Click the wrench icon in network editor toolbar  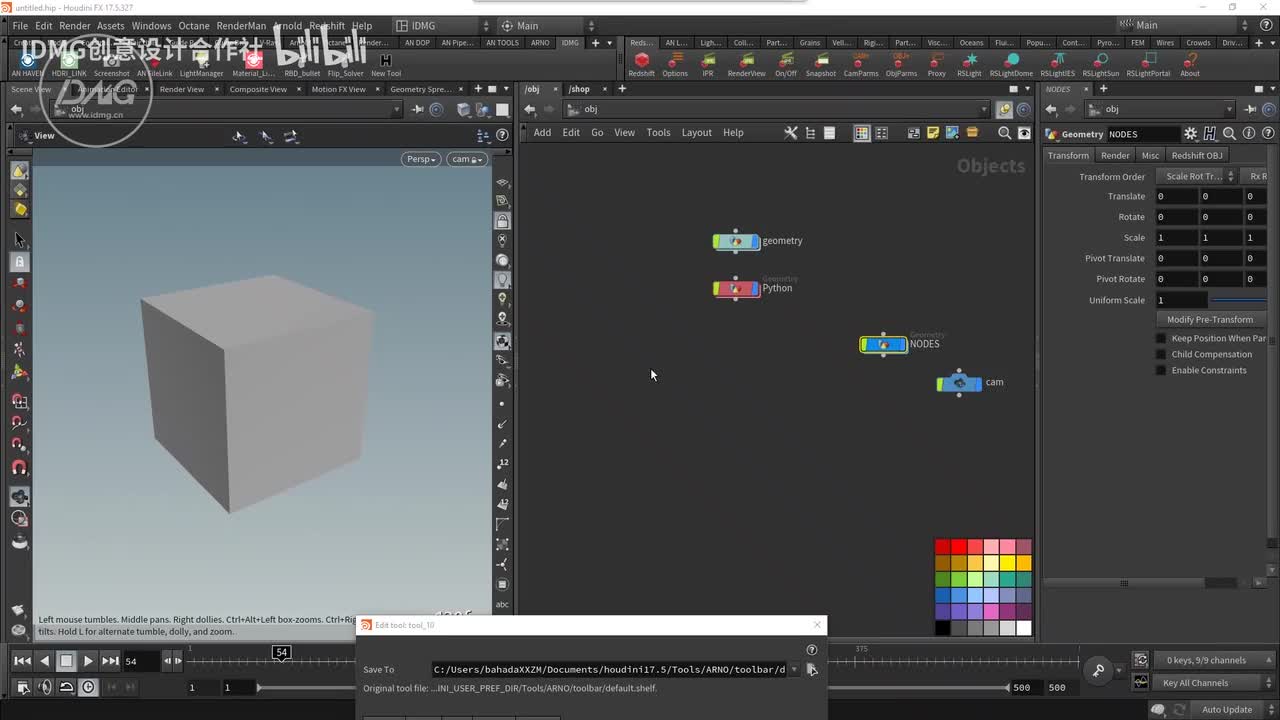click(x=790, y=133)
